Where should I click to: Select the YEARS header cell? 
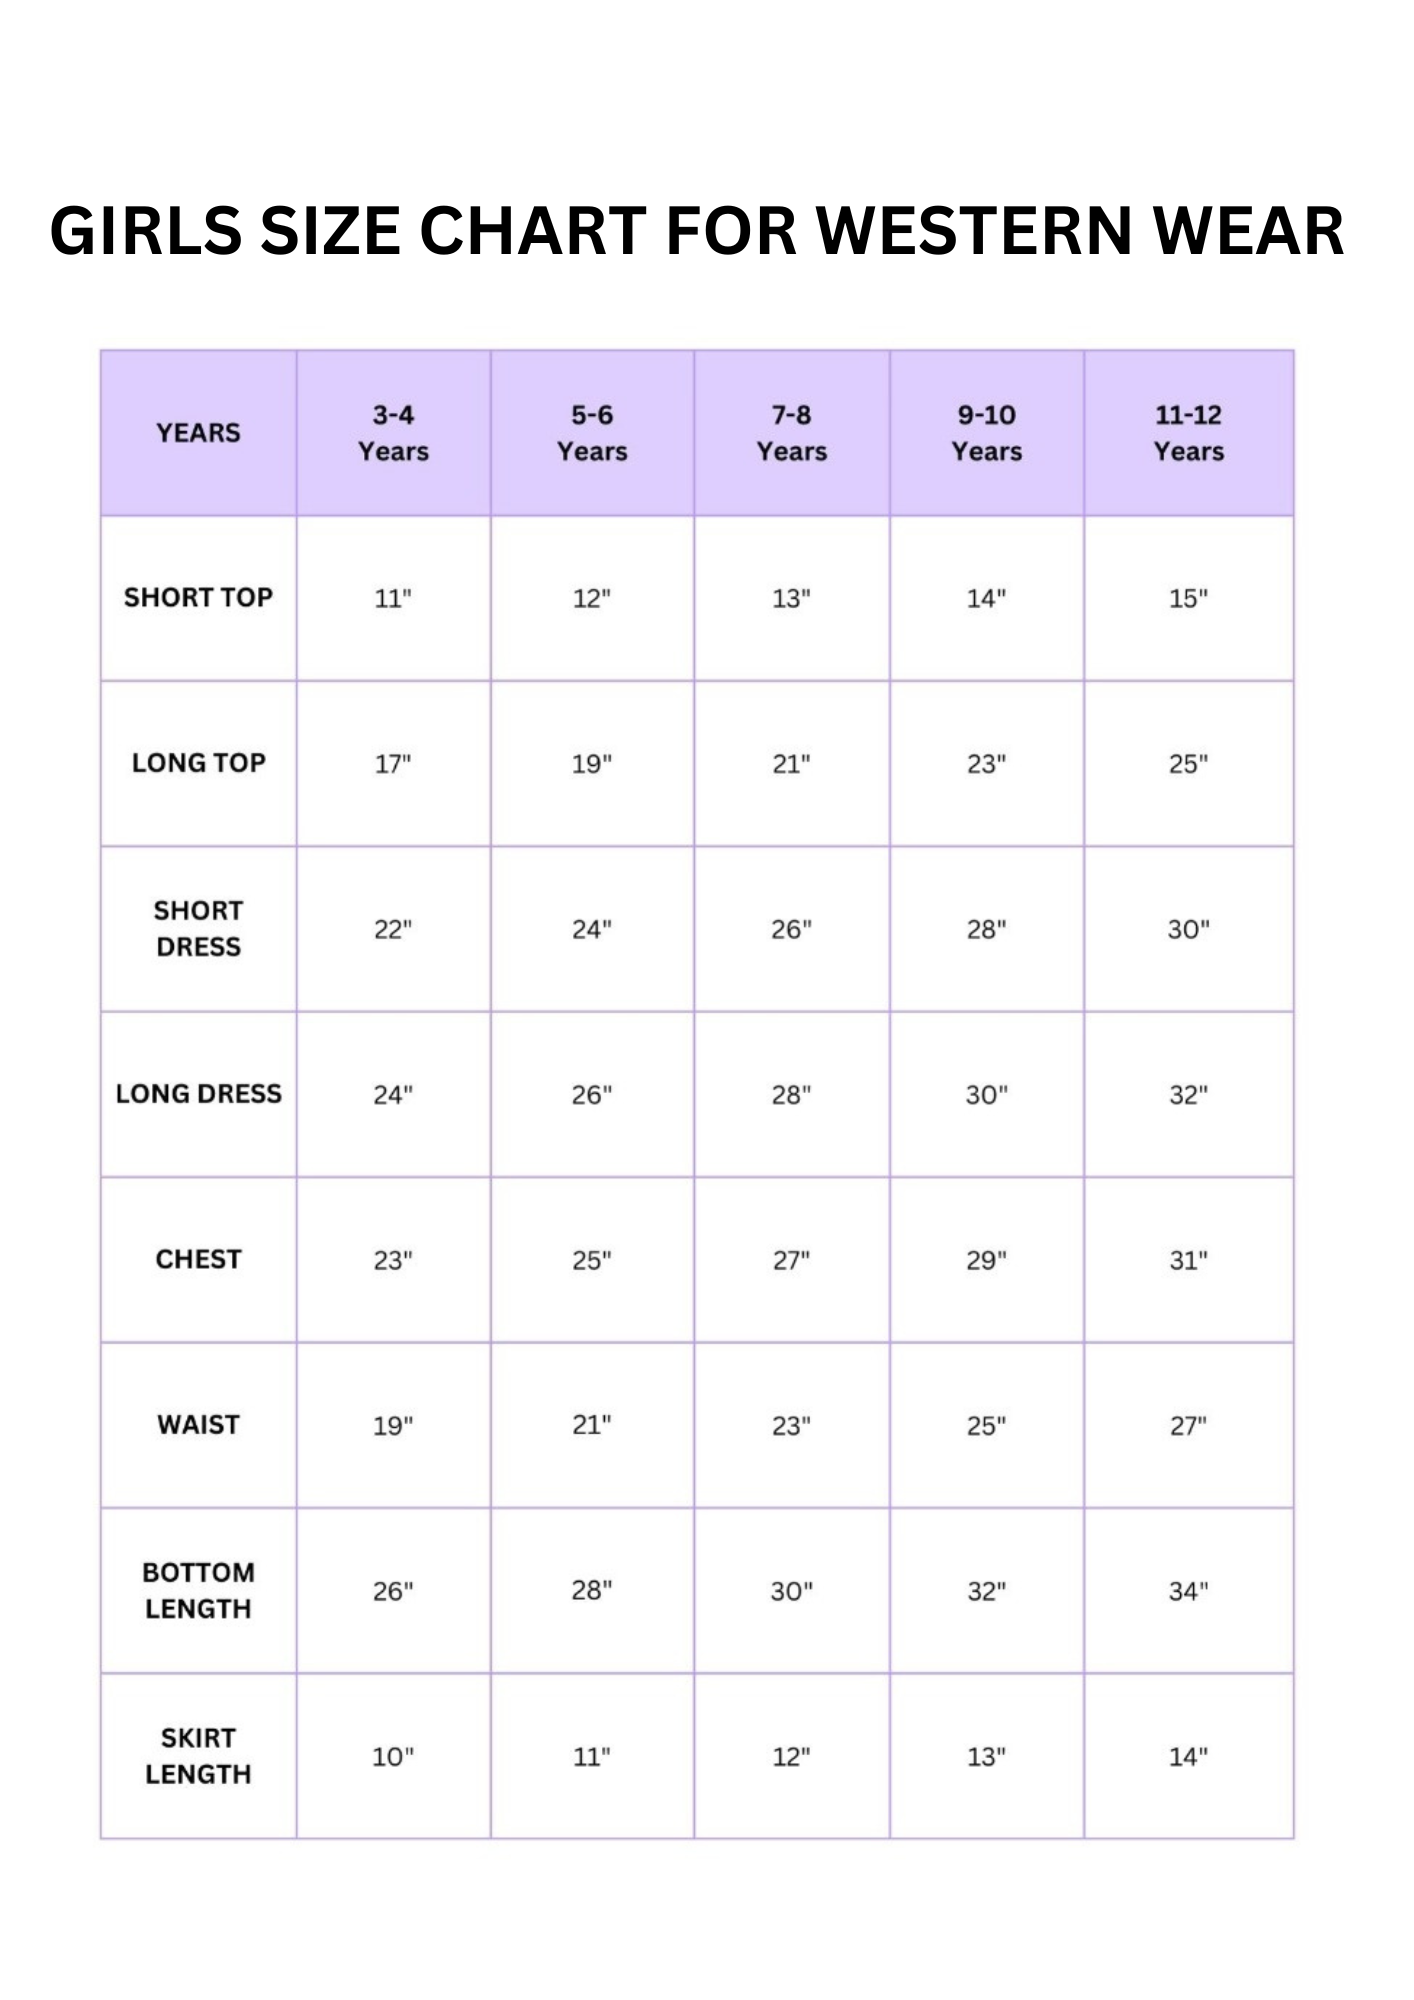(x=198, y=433)
